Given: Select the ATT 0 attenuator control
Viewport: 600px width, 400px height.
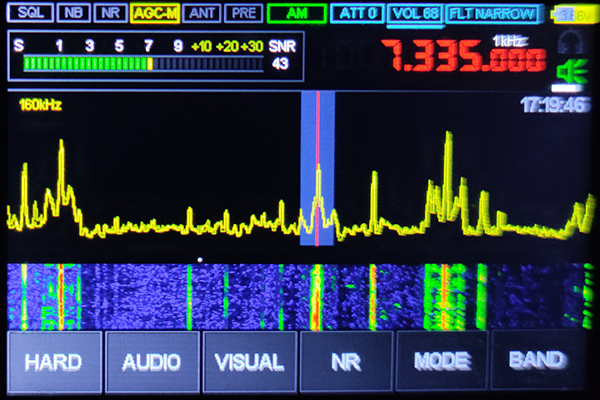Looking at the screenshot, I should pos(357,13).
